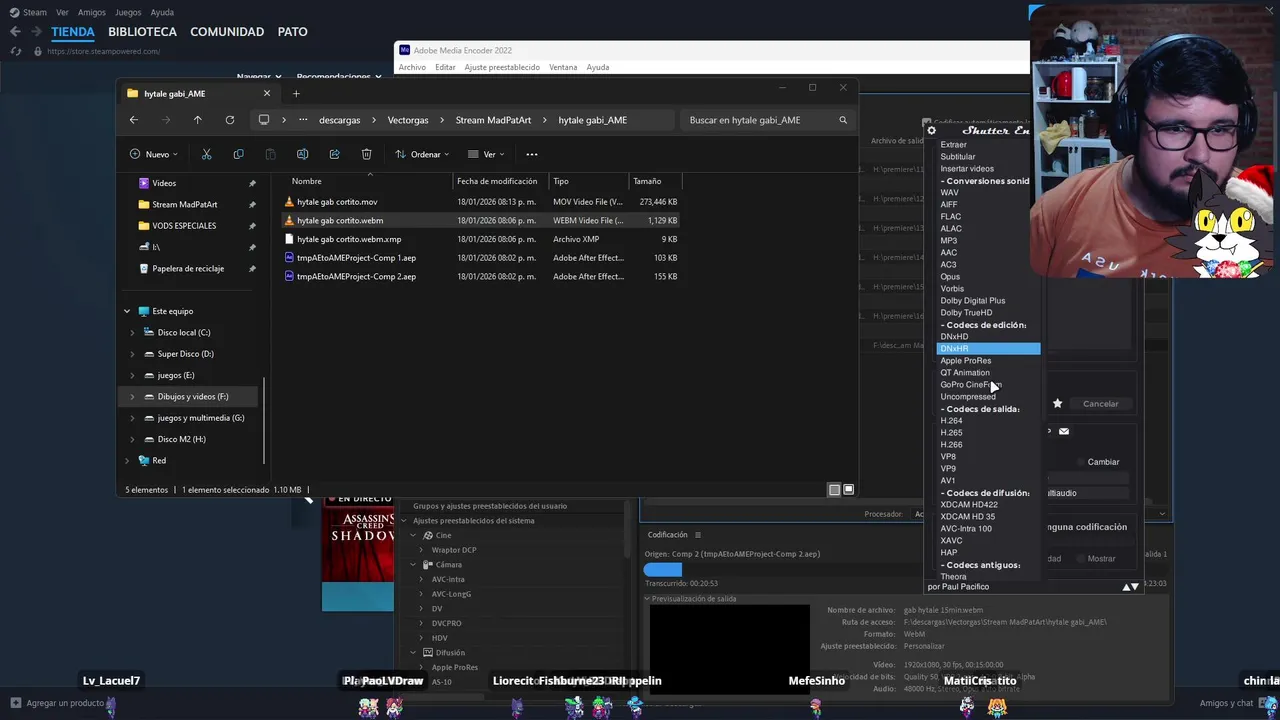Click the Delete trash icon in Explorer toolbar
The width and height of the screenshot is (1280, 720).
tap(366, 154)
